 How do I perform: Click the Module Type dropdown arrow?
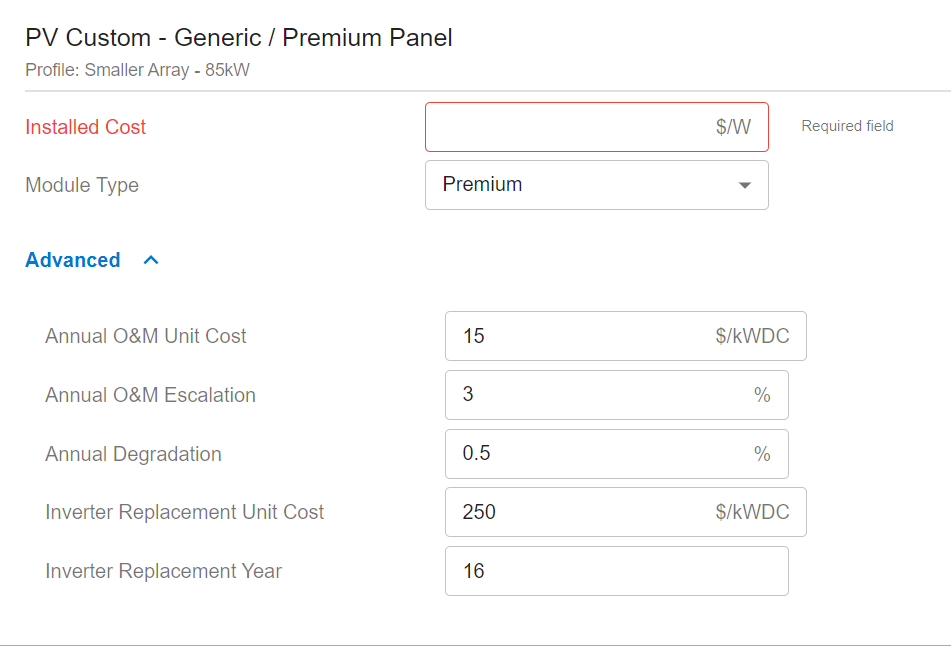point(744,185)
